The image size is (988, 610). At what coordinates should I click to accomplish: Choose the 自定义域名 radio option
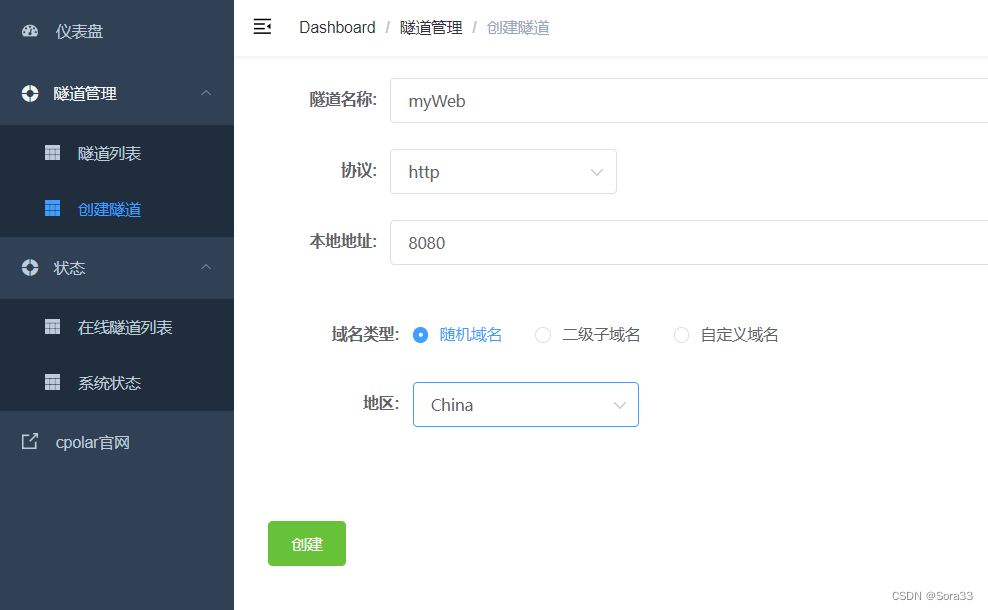coord(682,335)
